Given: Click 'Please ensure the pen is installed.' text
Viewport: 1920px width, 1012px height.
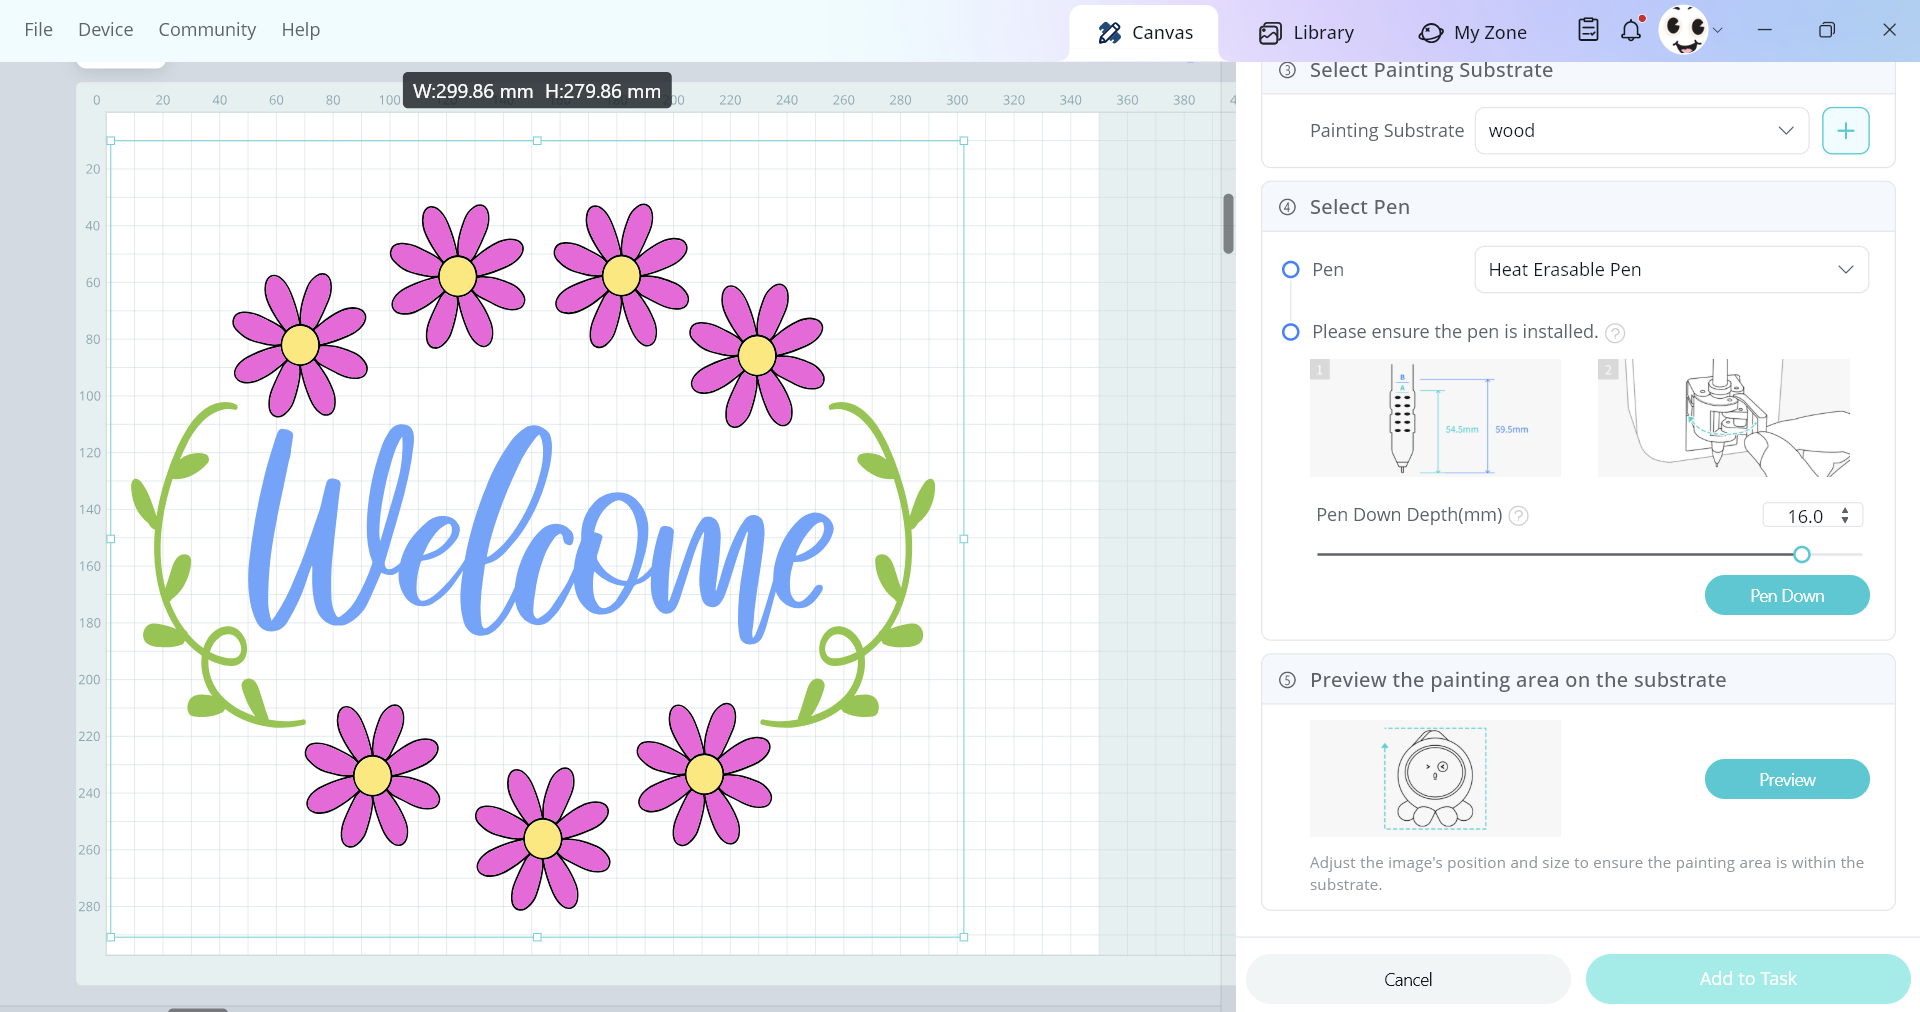Looking at the screenshot, I should pyautogui.click(x=1455, y=332).
